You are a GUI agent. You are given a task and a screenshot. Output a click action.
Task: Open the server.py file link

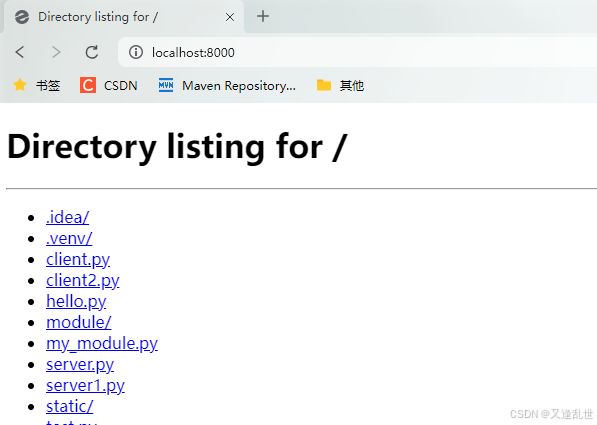point(80,365)
